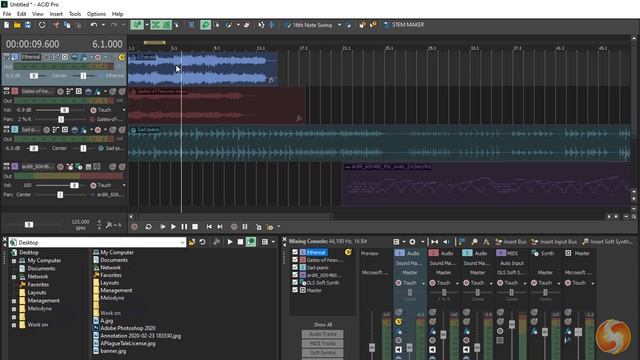
Task: Click Go to End in transport bar
Action: tap(220, 227)
